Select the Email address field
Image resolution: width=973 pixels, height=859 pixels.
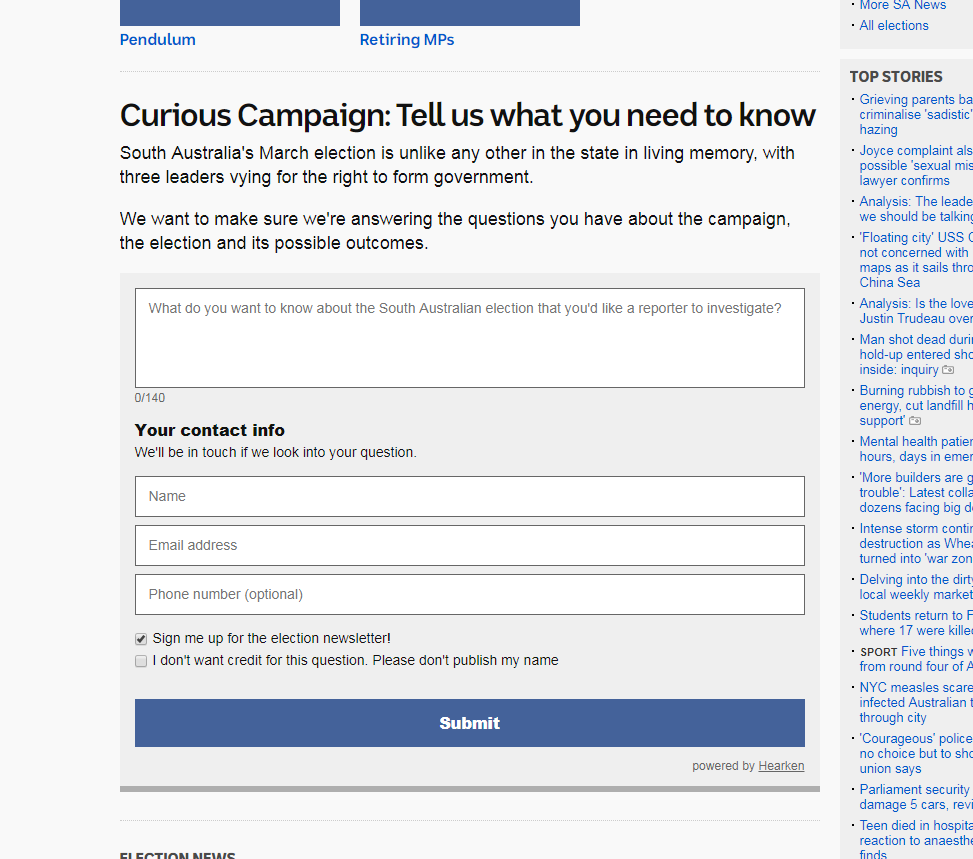(x=469, y=545)
